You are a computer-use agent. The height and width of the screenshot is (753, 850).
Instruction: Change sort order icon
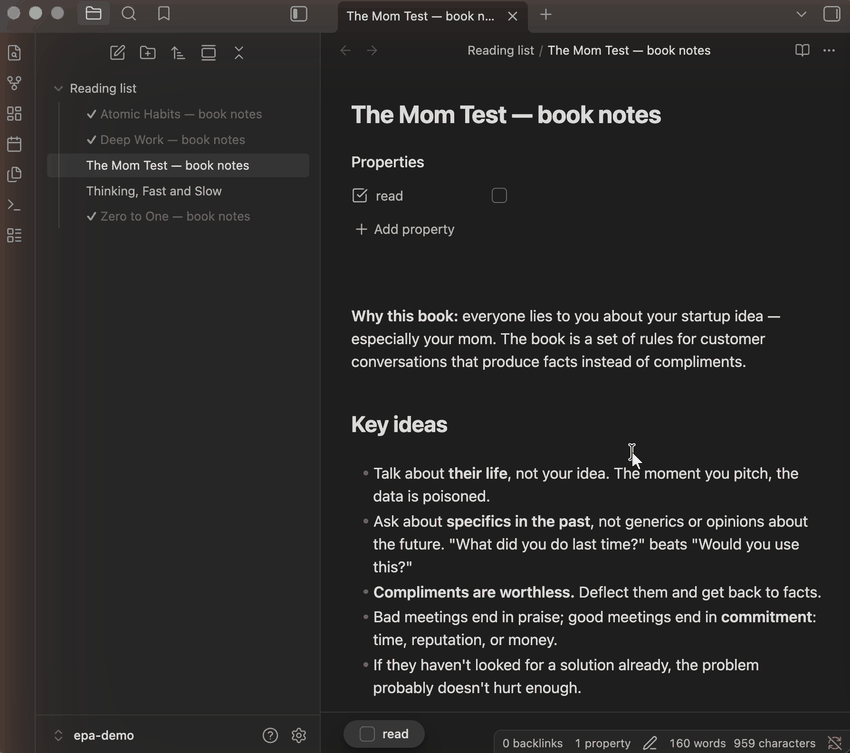[x=178, y=53]
